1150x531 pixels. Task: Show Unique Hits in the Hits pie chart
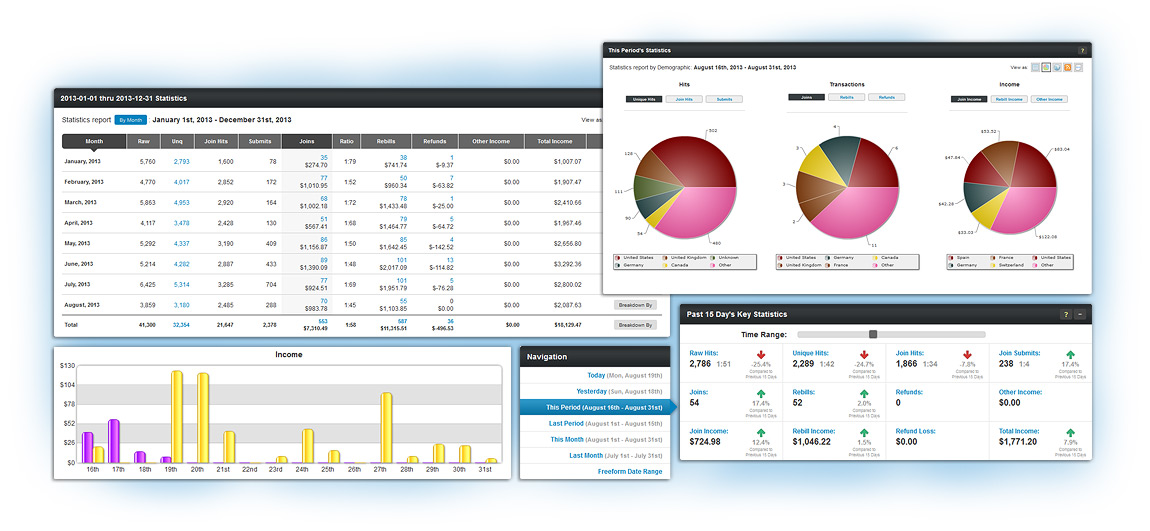click(644, 99)
